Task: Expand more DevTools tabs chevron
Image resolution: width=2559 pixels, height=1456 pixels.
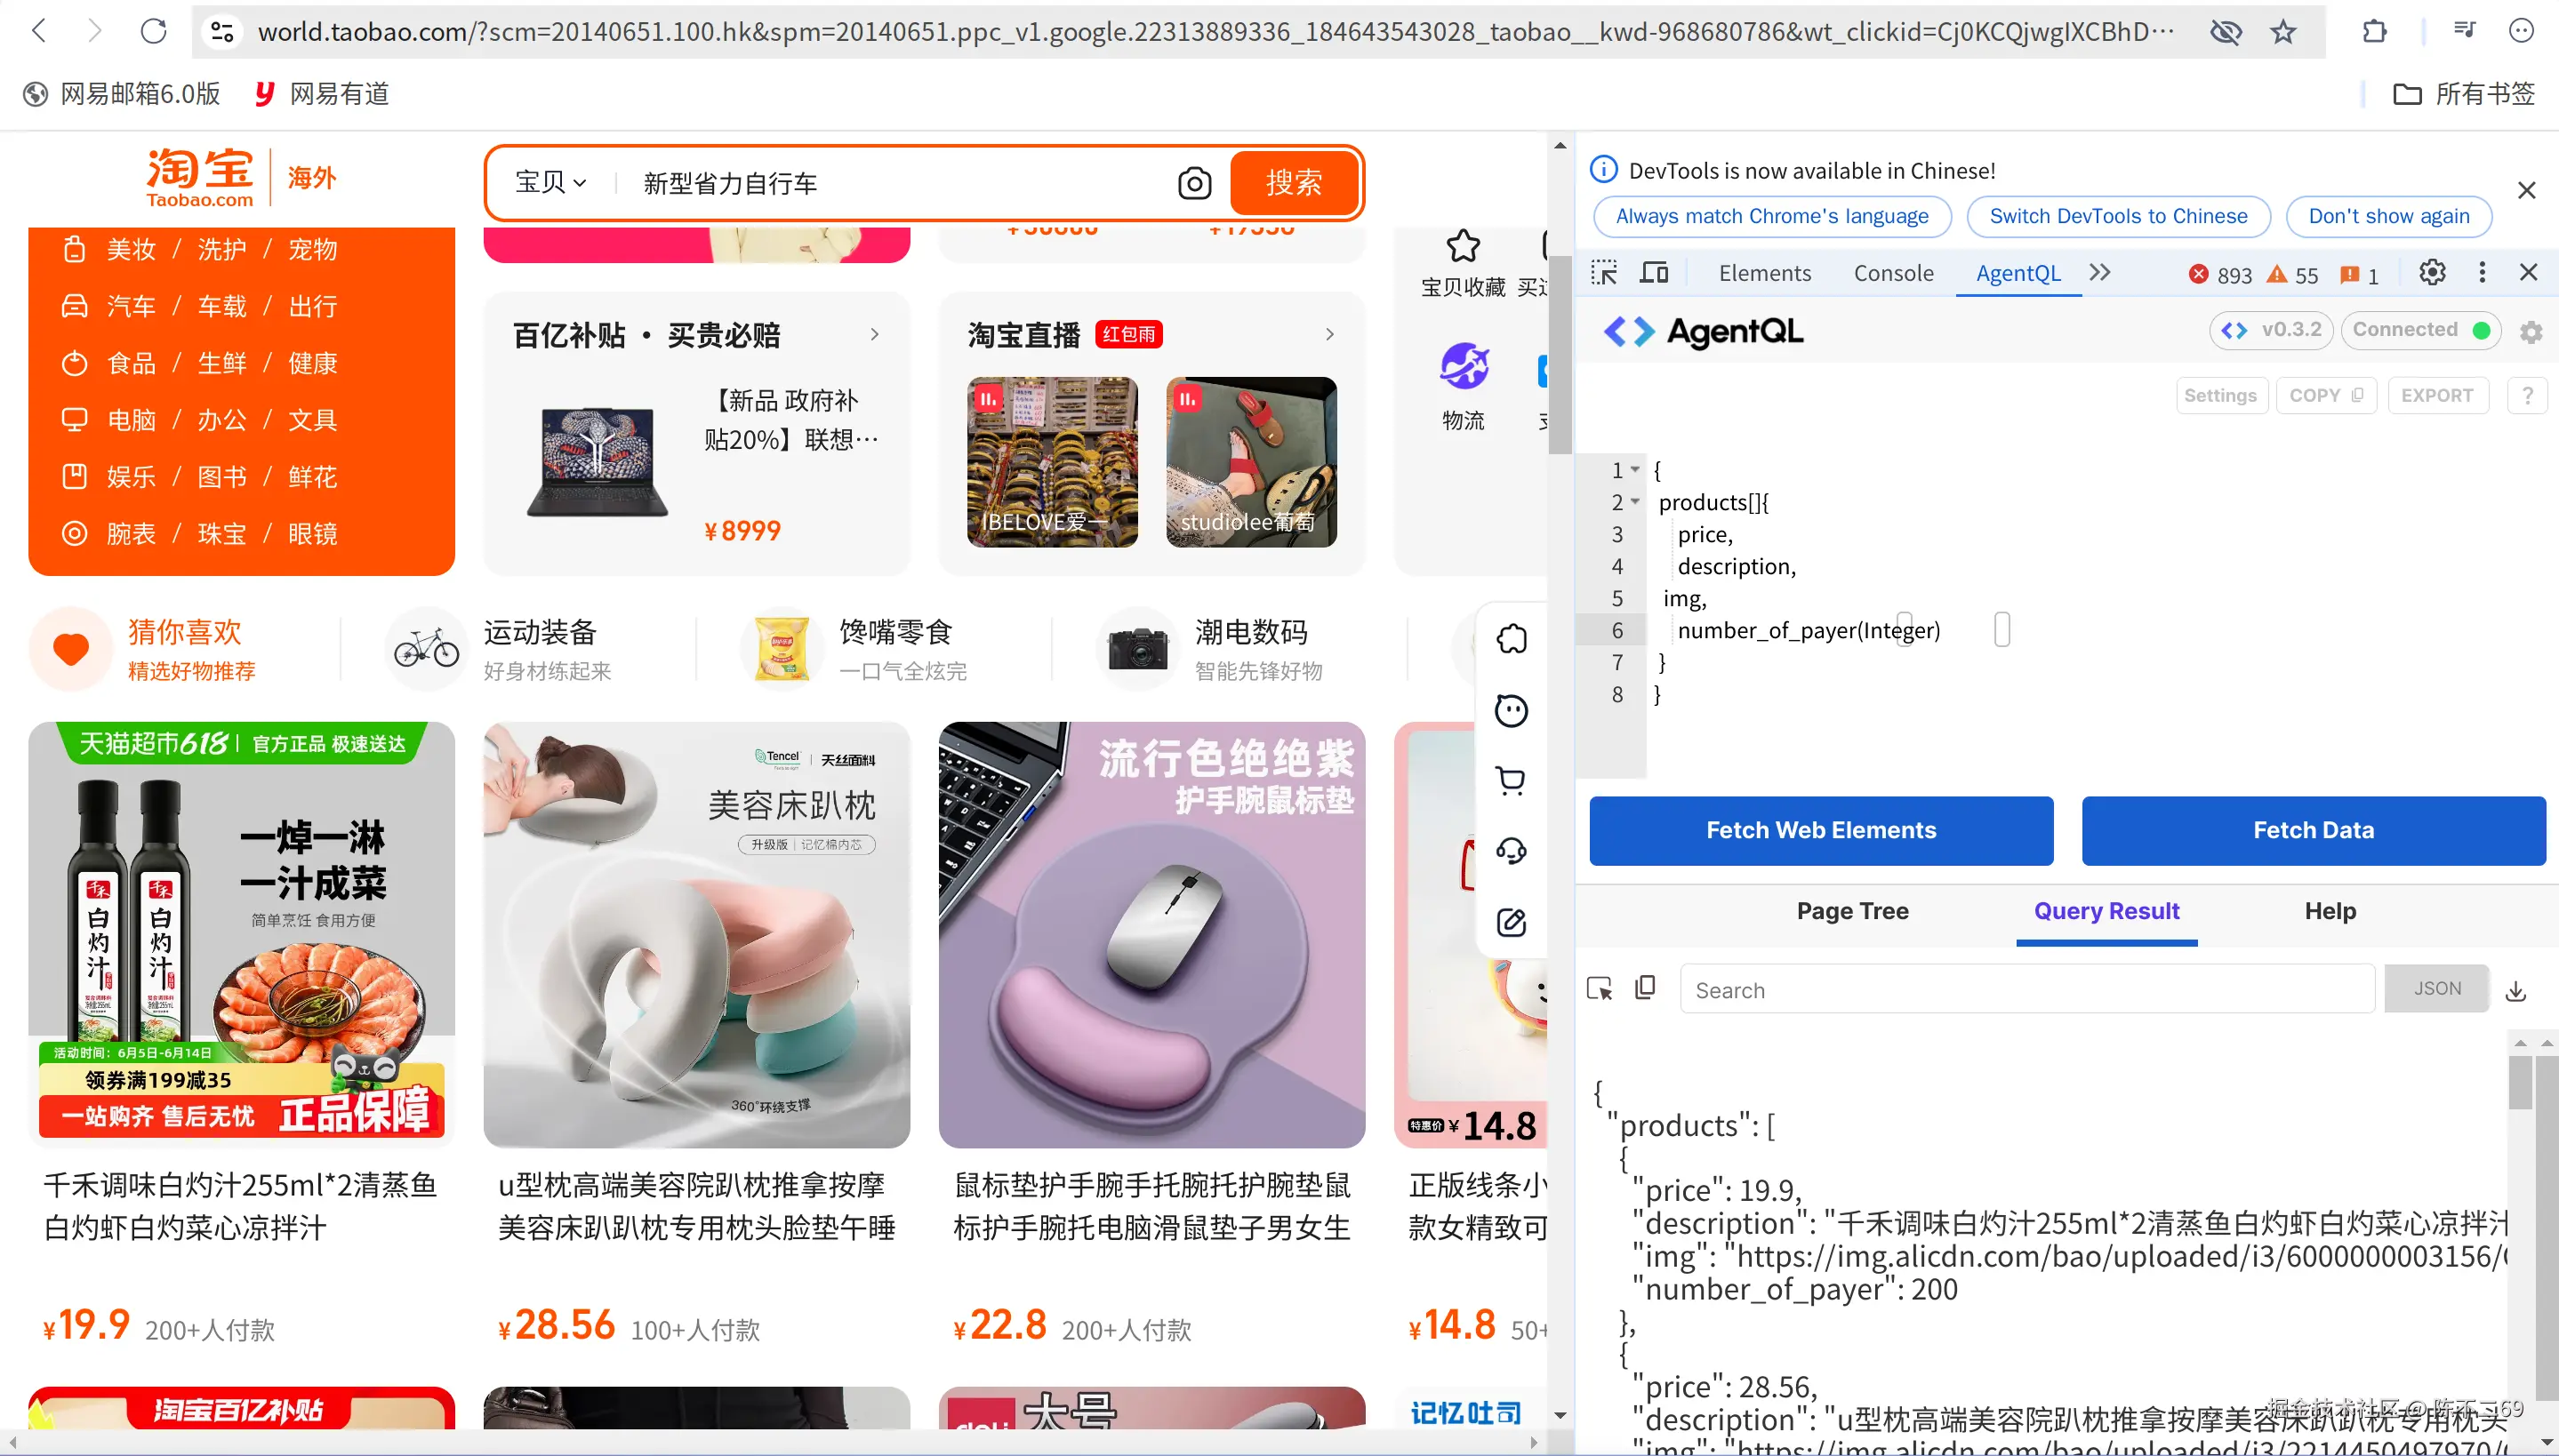Action: [x=2100, y=273]
